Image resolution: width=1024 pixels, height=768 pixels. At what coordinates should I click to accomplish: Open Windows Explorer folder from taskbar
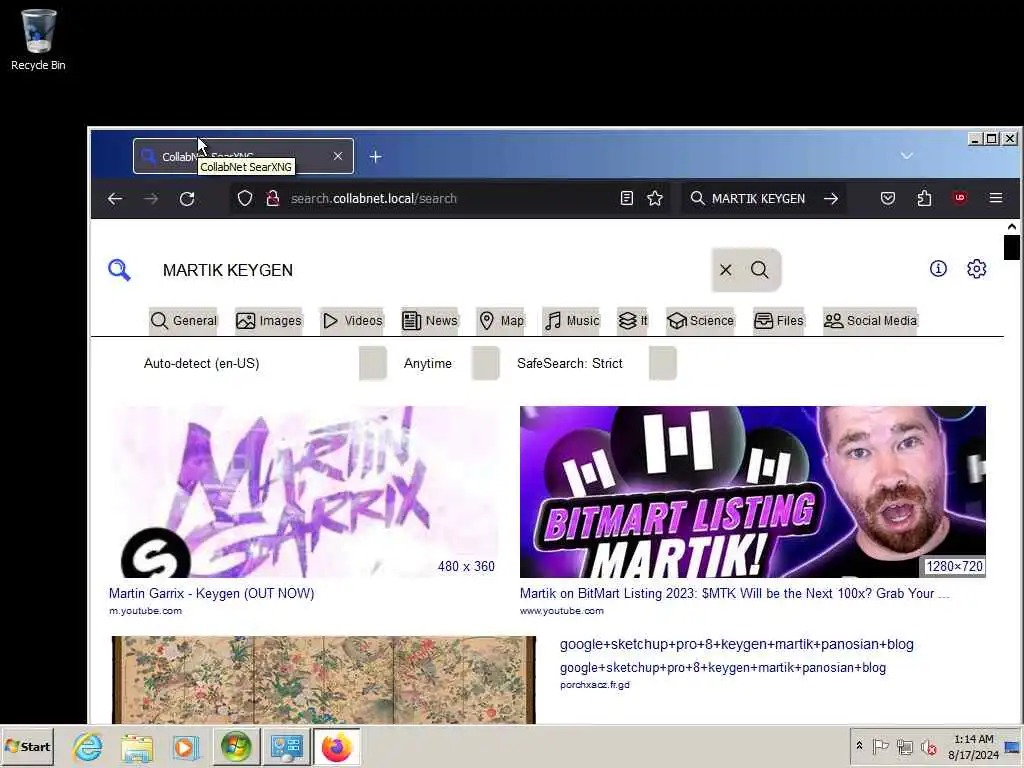tap(136, 746)
